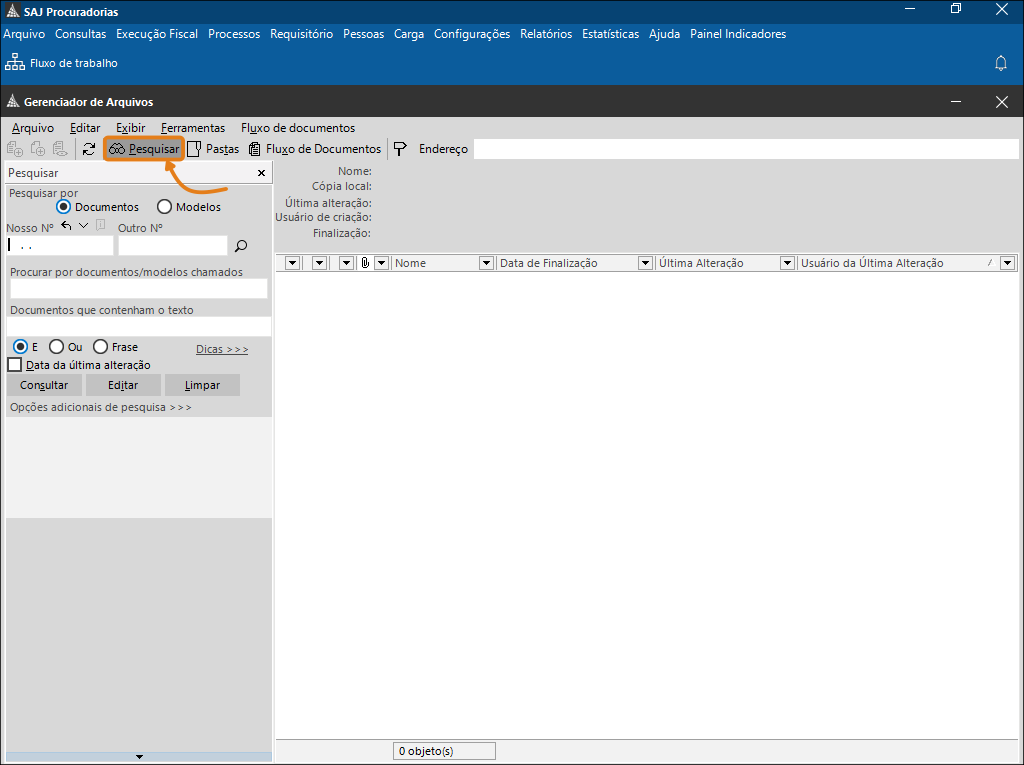Open Fluxo de Documentos toolbar button
This screenshot has height=765, width=1024.
click(315, 149)
